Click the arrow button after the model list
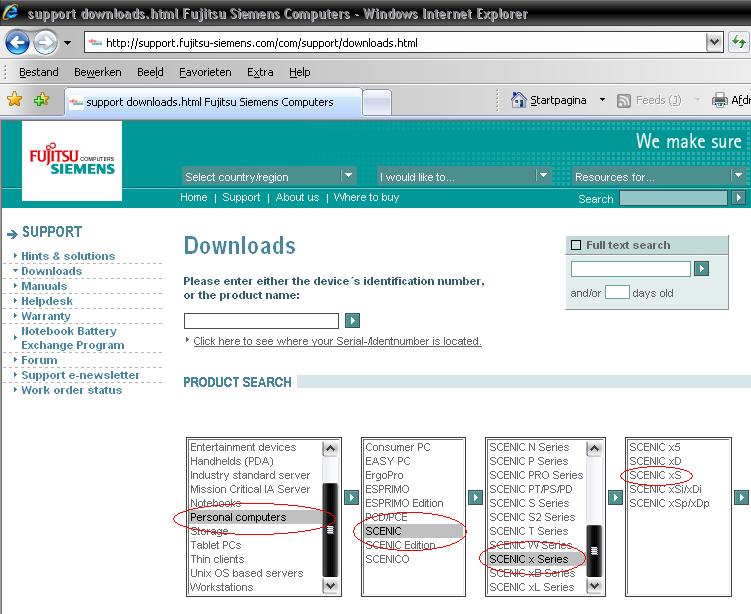 pyautogui.click(x=741, y=498)
